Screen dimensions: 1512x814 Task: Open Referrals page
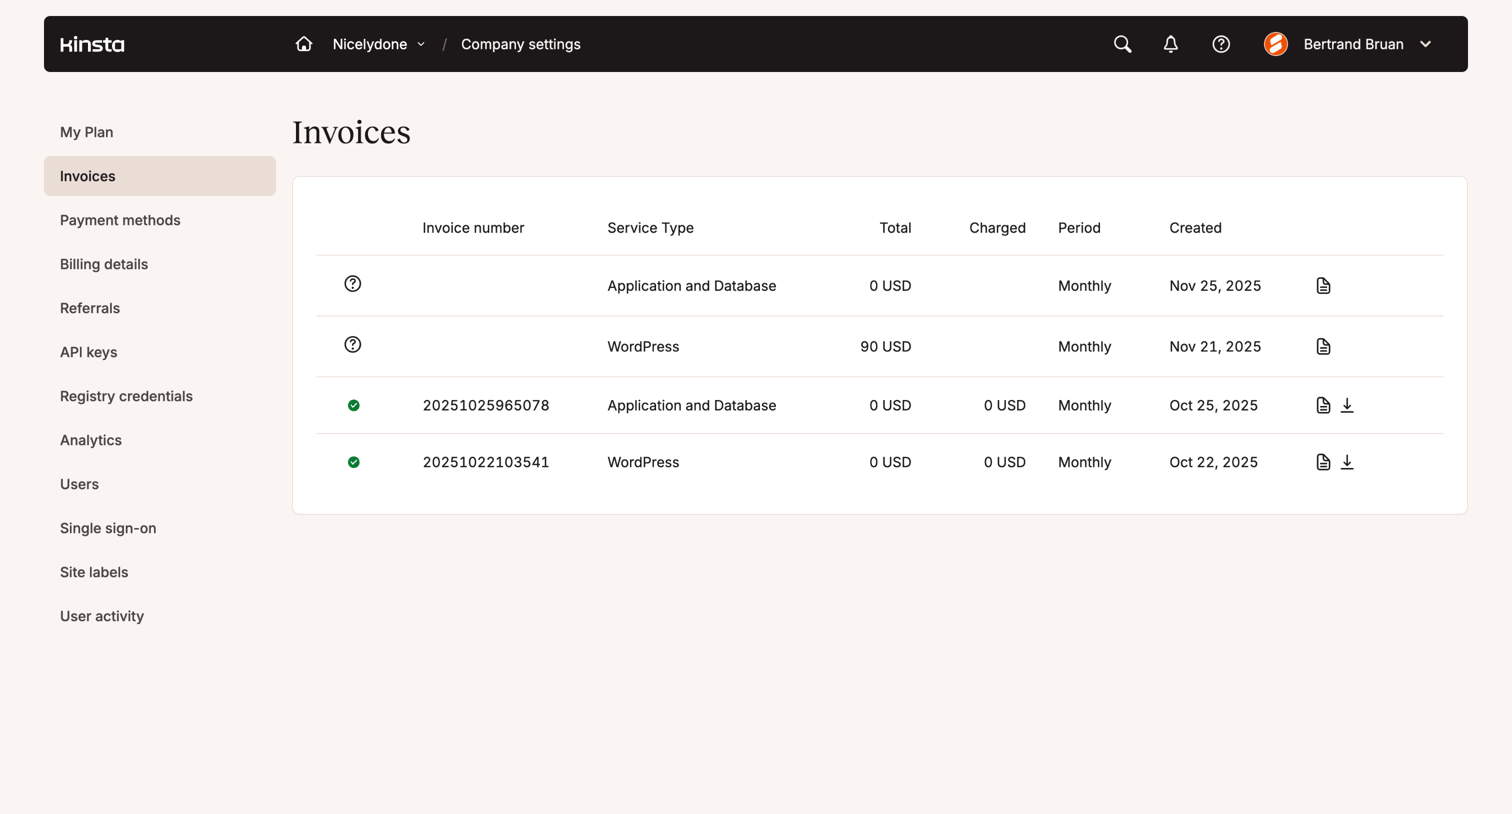click(x=160, y=308)
